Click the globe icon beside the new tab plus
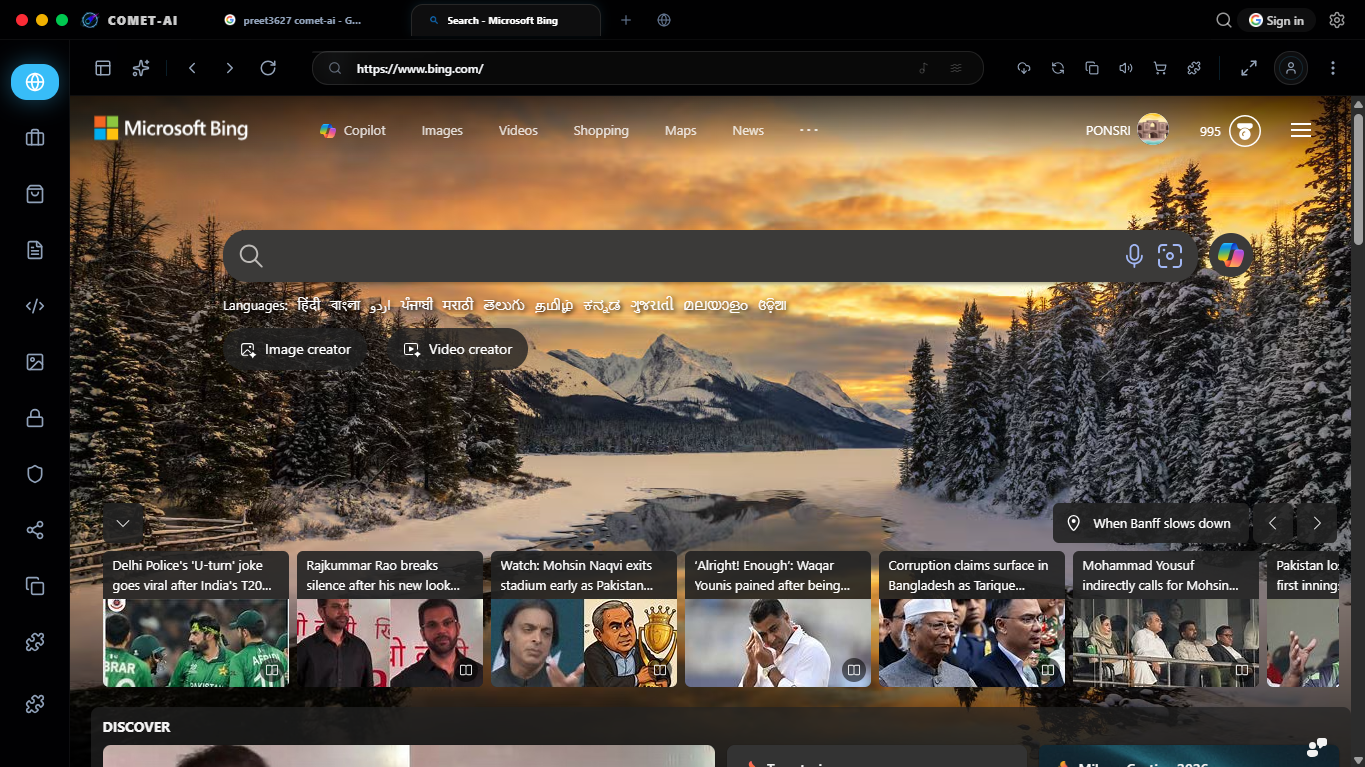This screenshot has width=1365, height=767. pos(664,20)
